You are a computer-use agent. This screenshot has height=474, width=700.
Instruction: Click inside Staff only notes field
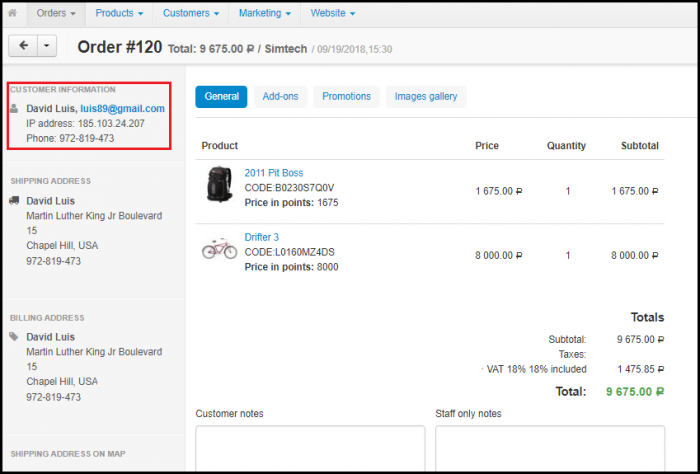[x=550, y=448]
